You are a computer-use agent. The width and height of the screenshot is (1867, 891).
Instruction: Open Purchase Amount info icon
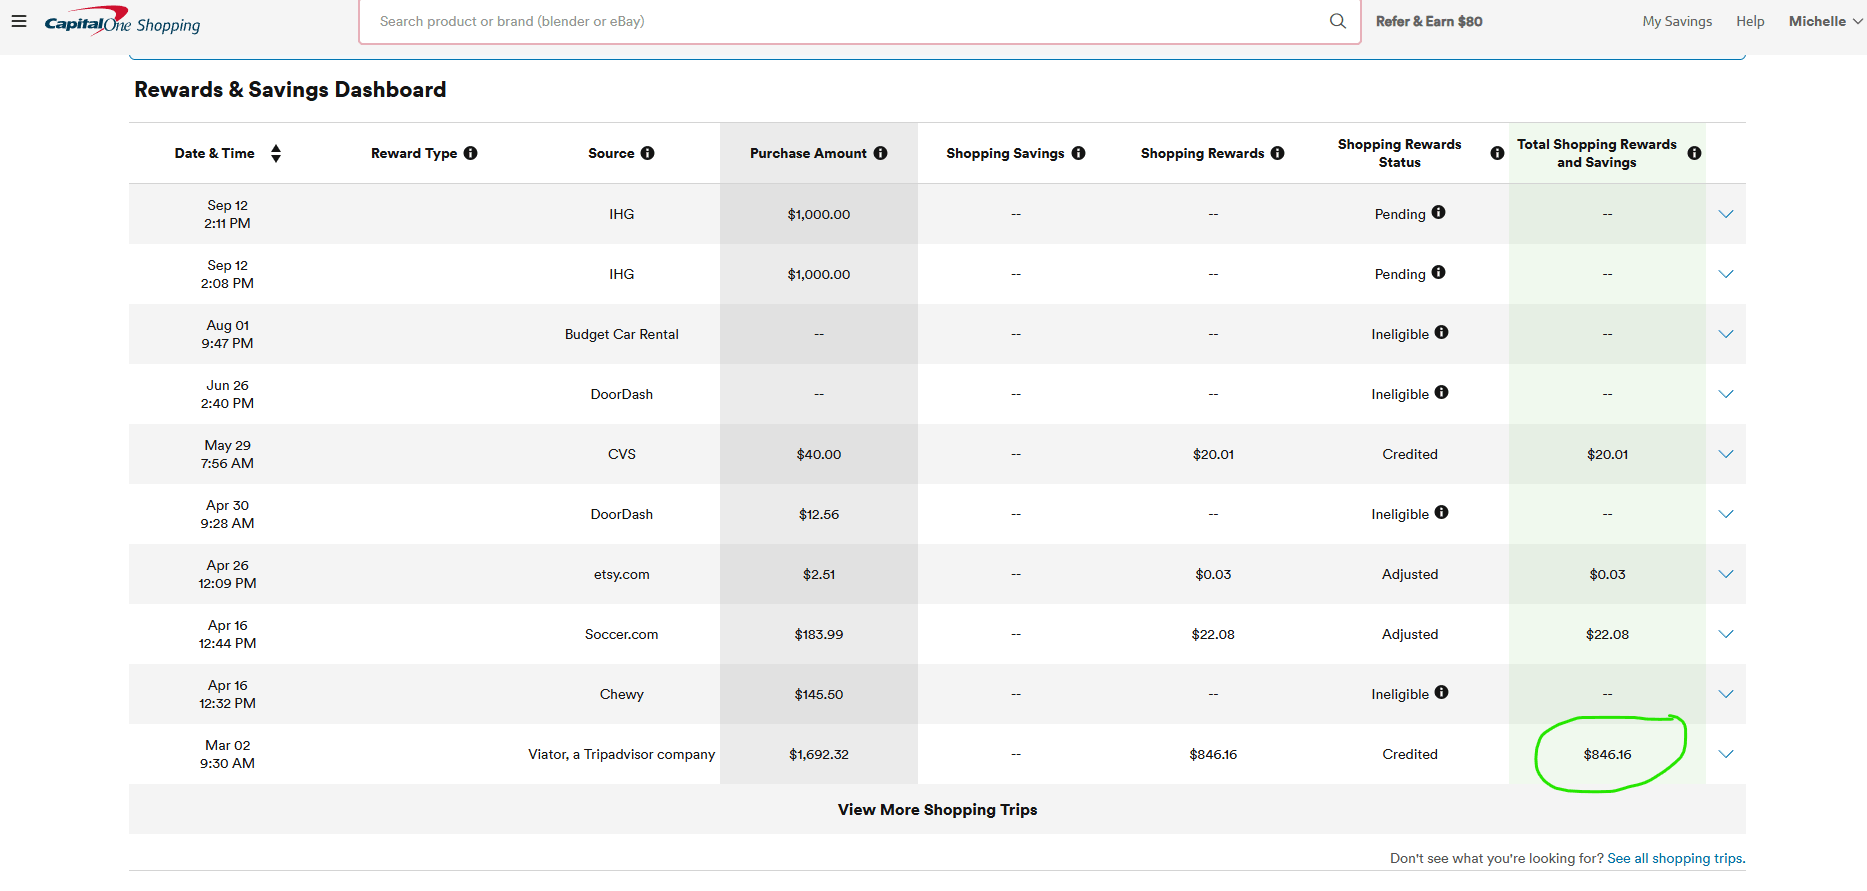(880, 153)
